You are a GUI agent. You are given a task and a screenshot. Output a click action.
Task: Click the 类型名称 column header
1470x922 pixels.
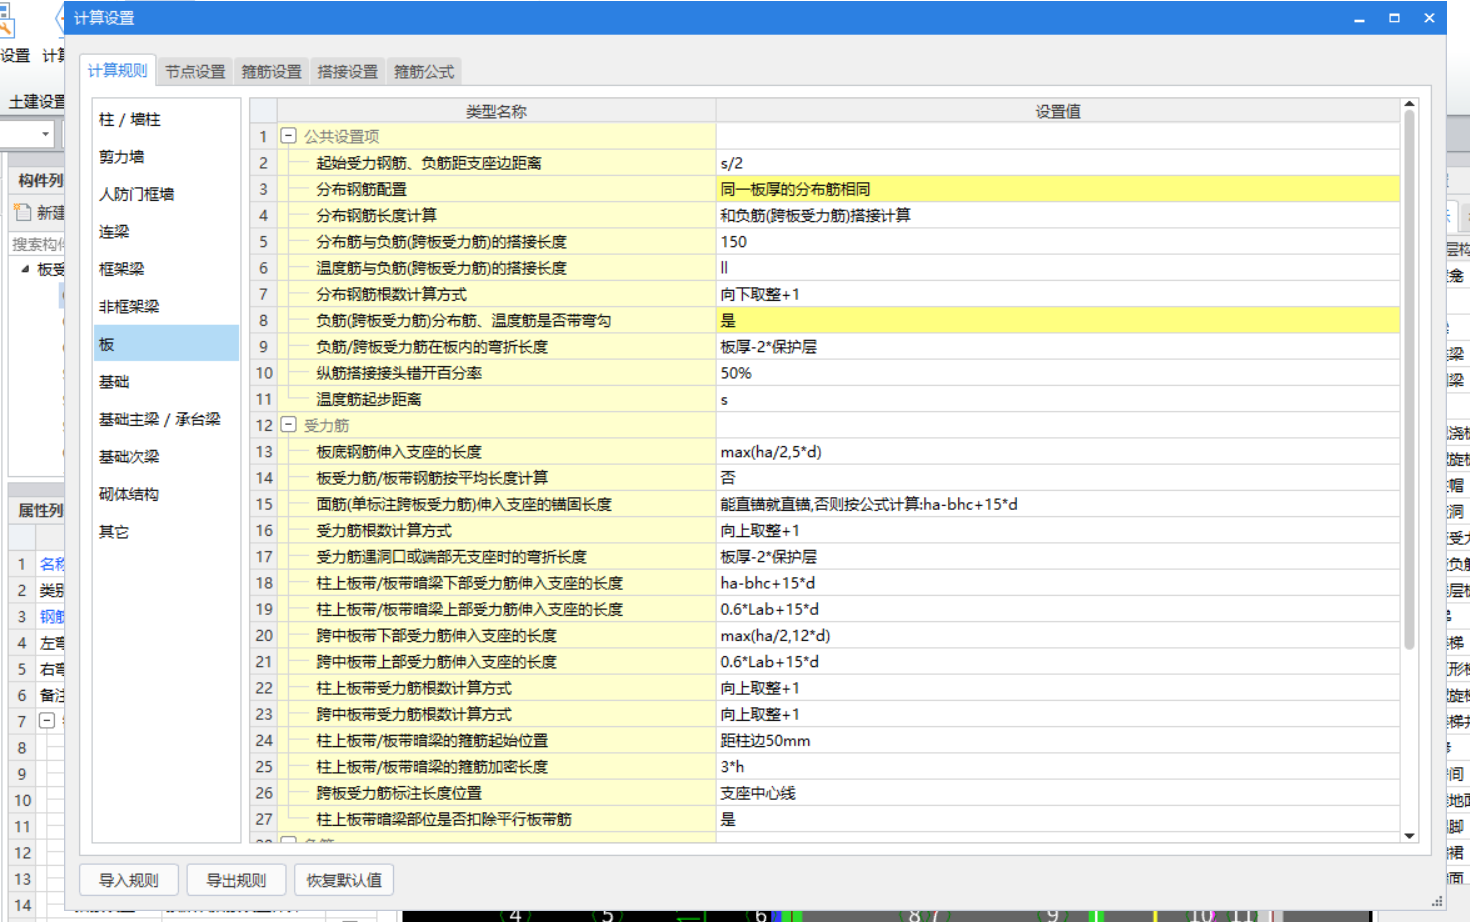pyautogui.click(x=497, y=111)
